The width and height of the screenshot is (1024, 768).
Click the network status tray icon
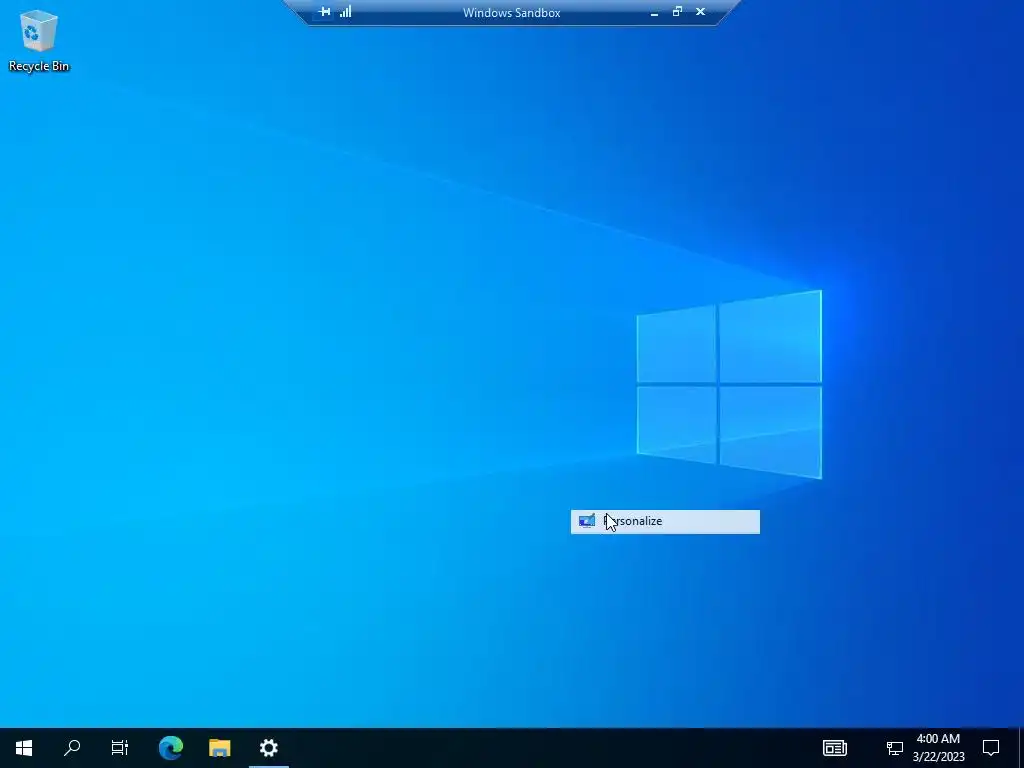894,748
